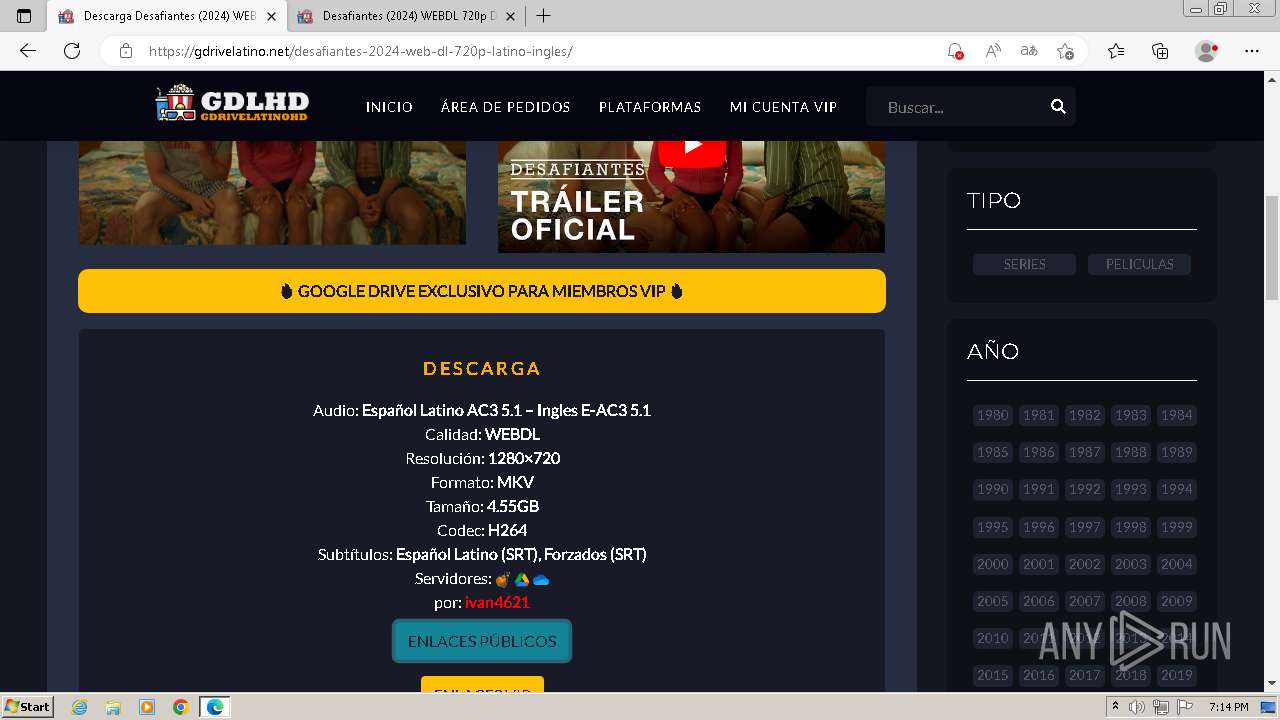Play the YouTube trailer video
This screenshot has width=1280, height=720.
point(691,148)
